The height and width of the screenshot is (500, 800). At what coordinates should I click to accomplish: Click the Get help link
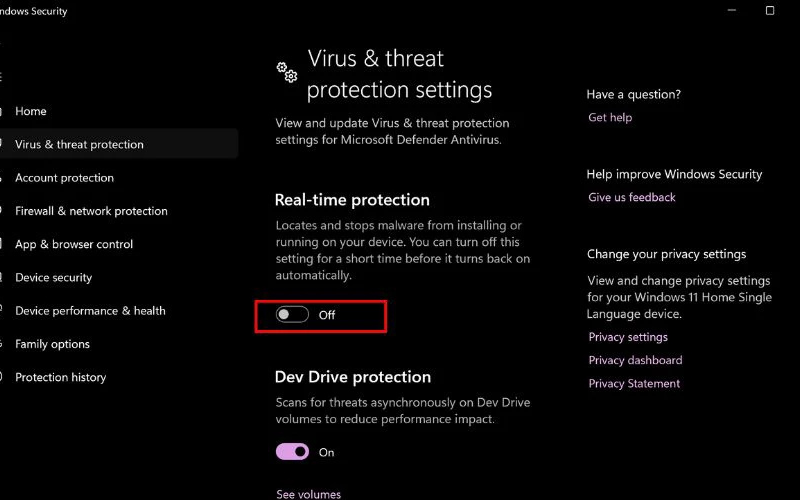point(610,118)
